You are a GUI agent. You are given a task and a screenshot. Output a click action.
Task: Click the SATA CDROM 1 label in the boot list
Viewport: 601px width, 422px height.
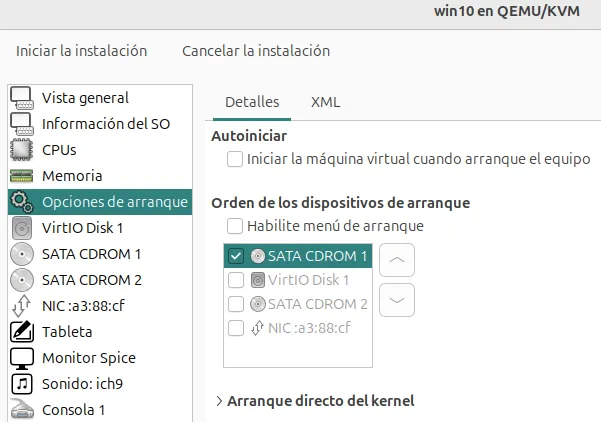[x=318, y=256]
